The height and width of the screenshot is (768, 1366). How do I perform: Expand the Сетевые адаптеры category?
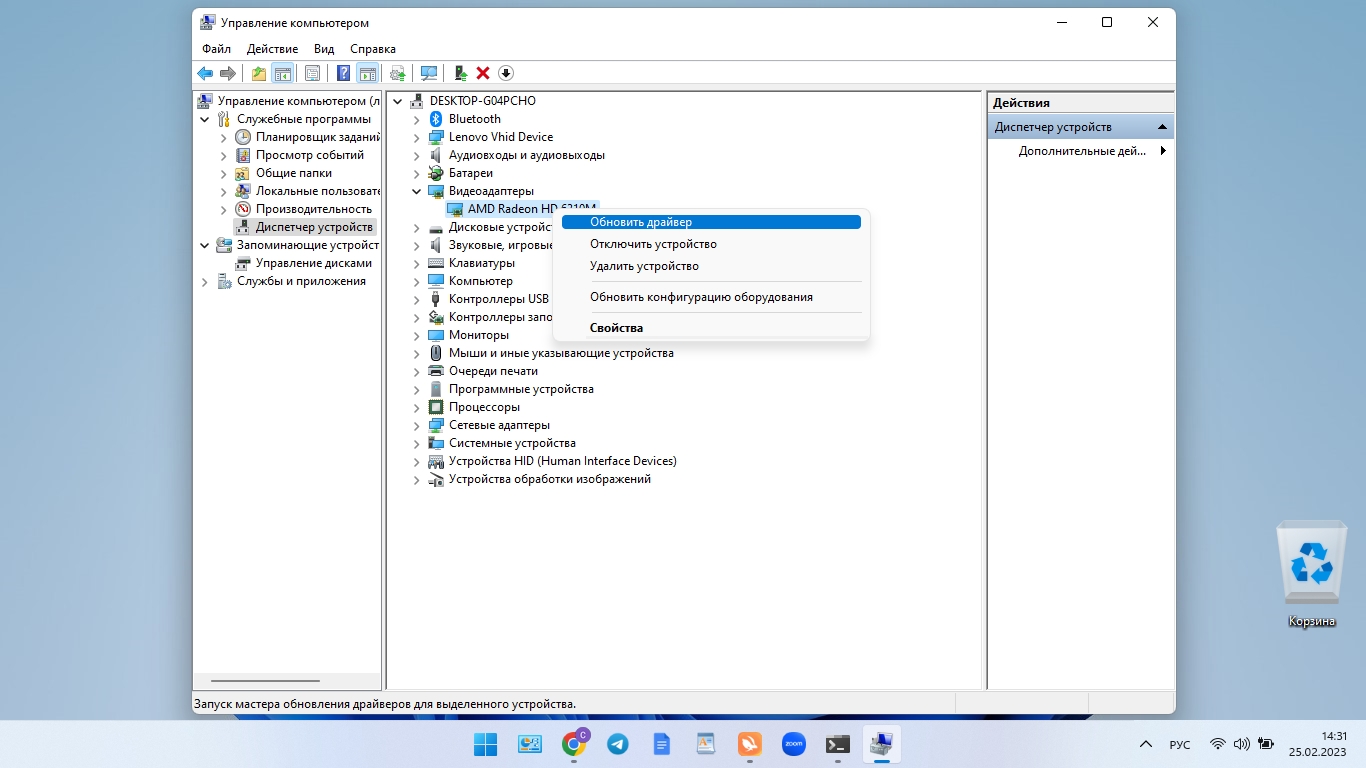click(x=417, y=425)
